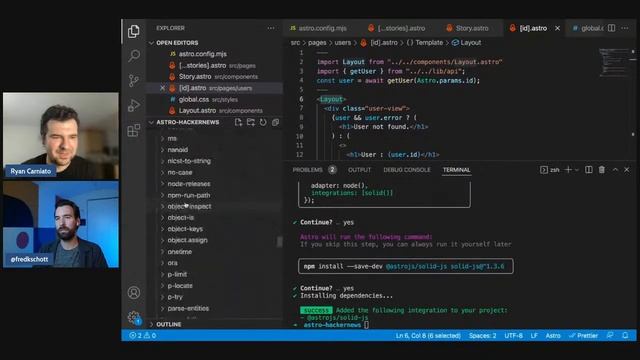Click Explorer more actions ellipsis

pyautogui.click(x=271, y=28)
